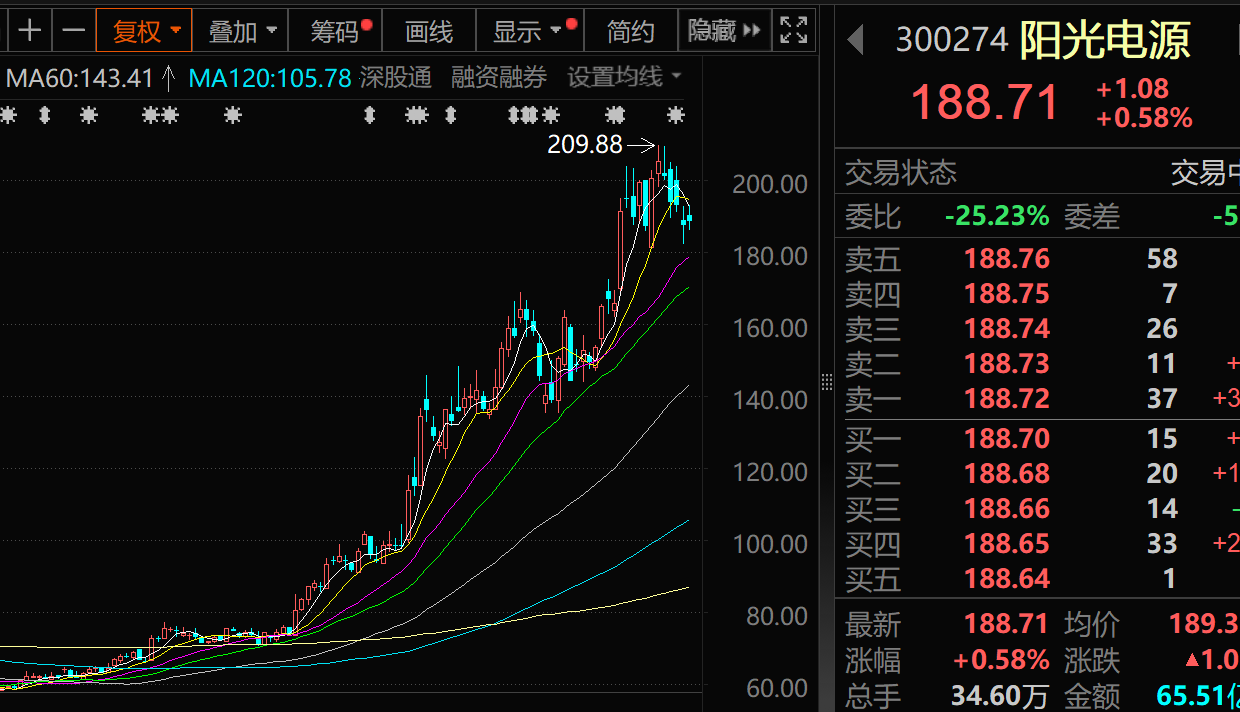
Task: Open the 显示 display dropdown
Action: tap(528, 30)
